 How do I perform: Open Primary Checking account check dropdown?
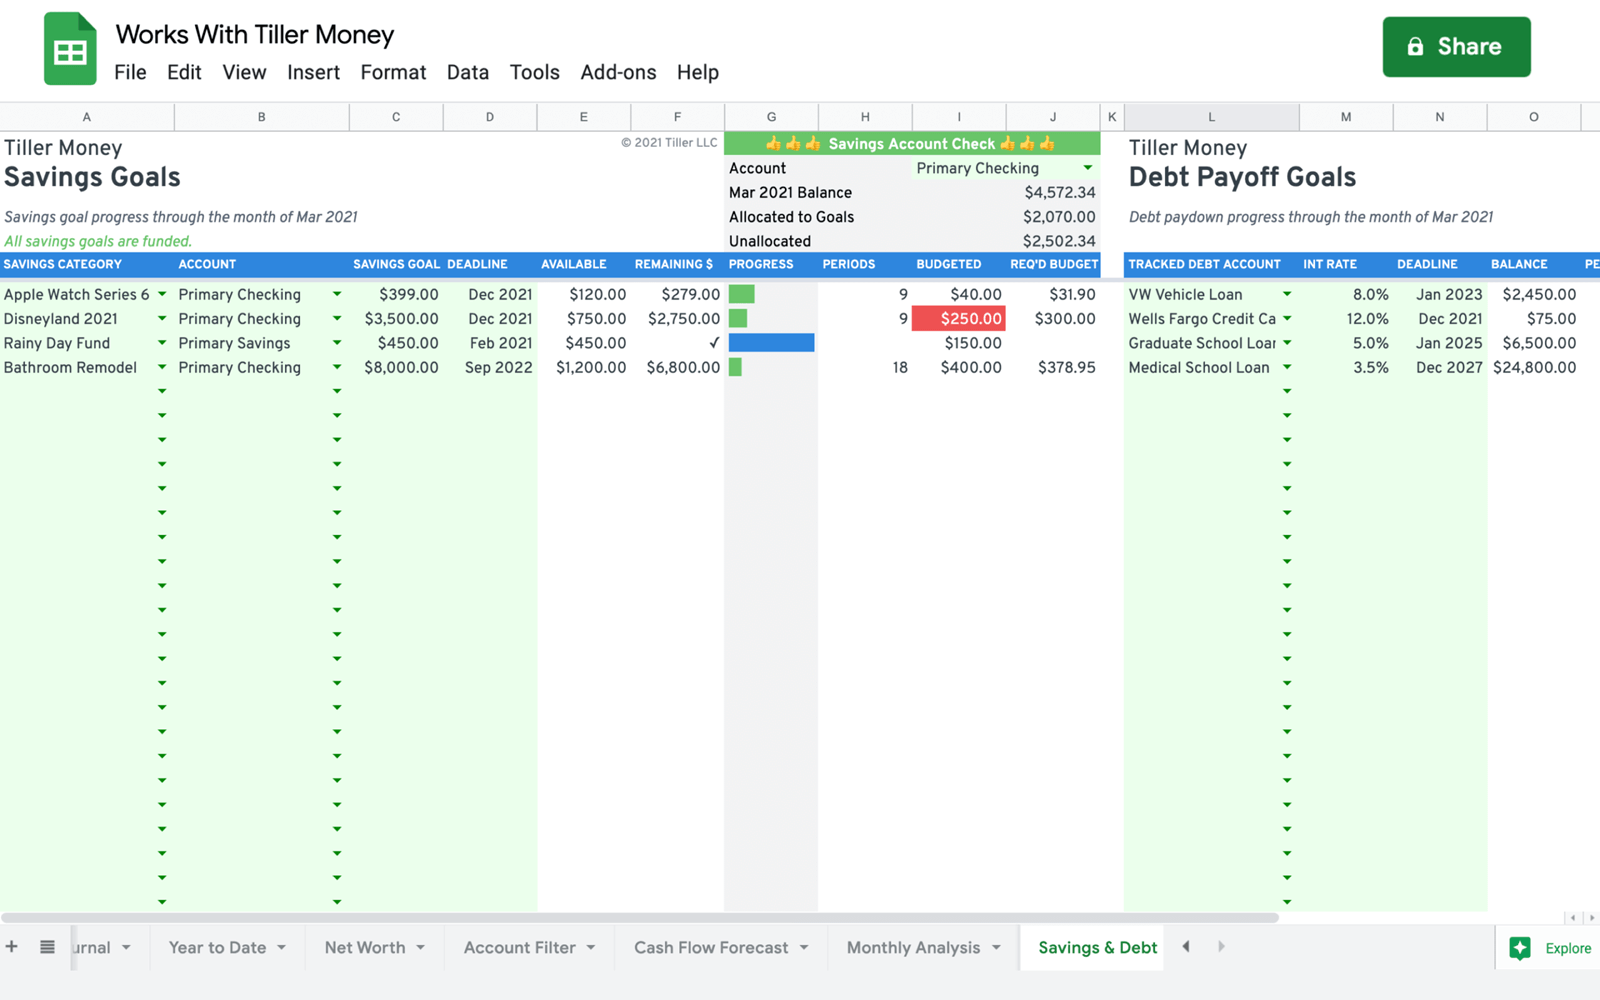tap(1087, 168)
